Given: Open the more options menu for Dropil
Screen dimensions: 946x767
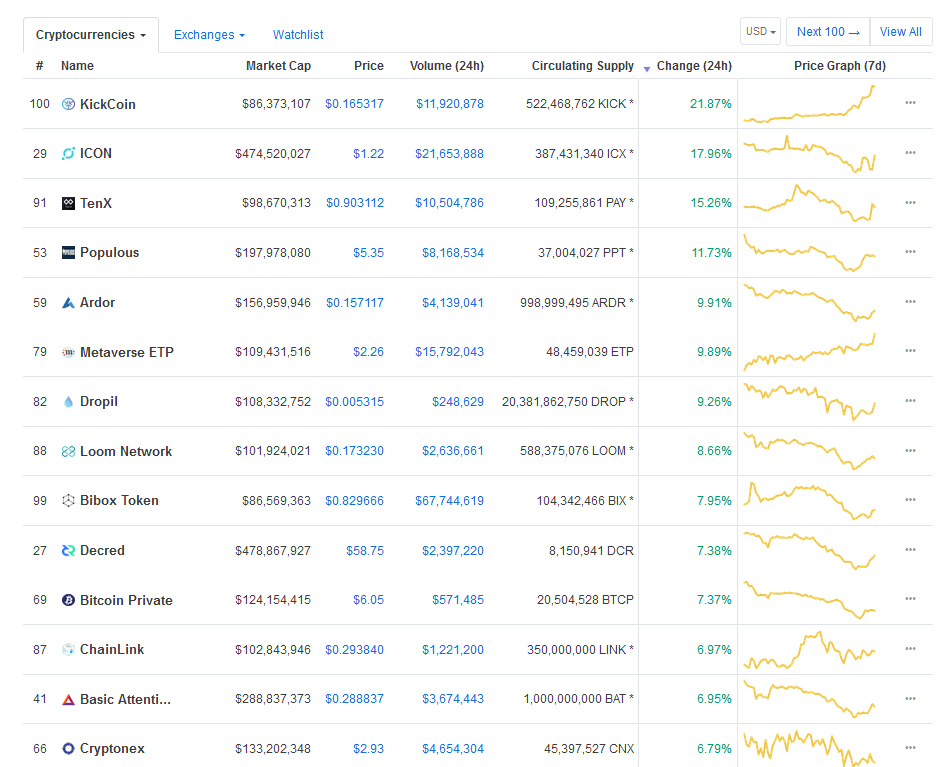Looking at the screenshot, I should pyautogui.click(x=910, y=401).
